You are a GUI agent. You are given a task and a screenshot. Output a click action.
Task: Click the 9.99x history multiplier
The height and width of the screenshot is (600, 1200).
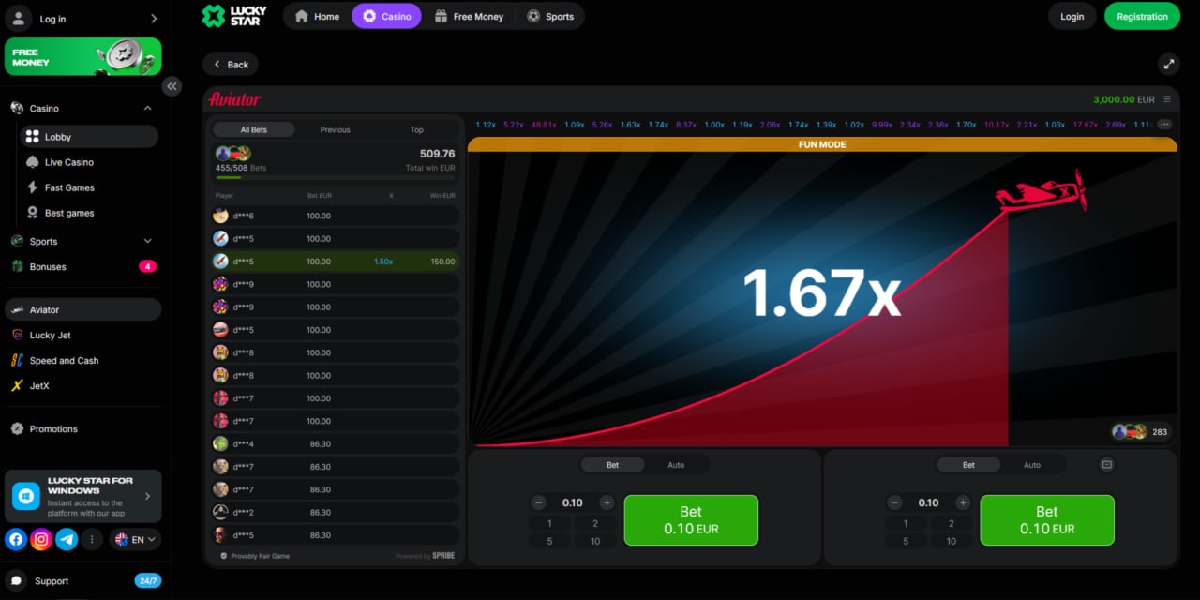tap(881, 125)
